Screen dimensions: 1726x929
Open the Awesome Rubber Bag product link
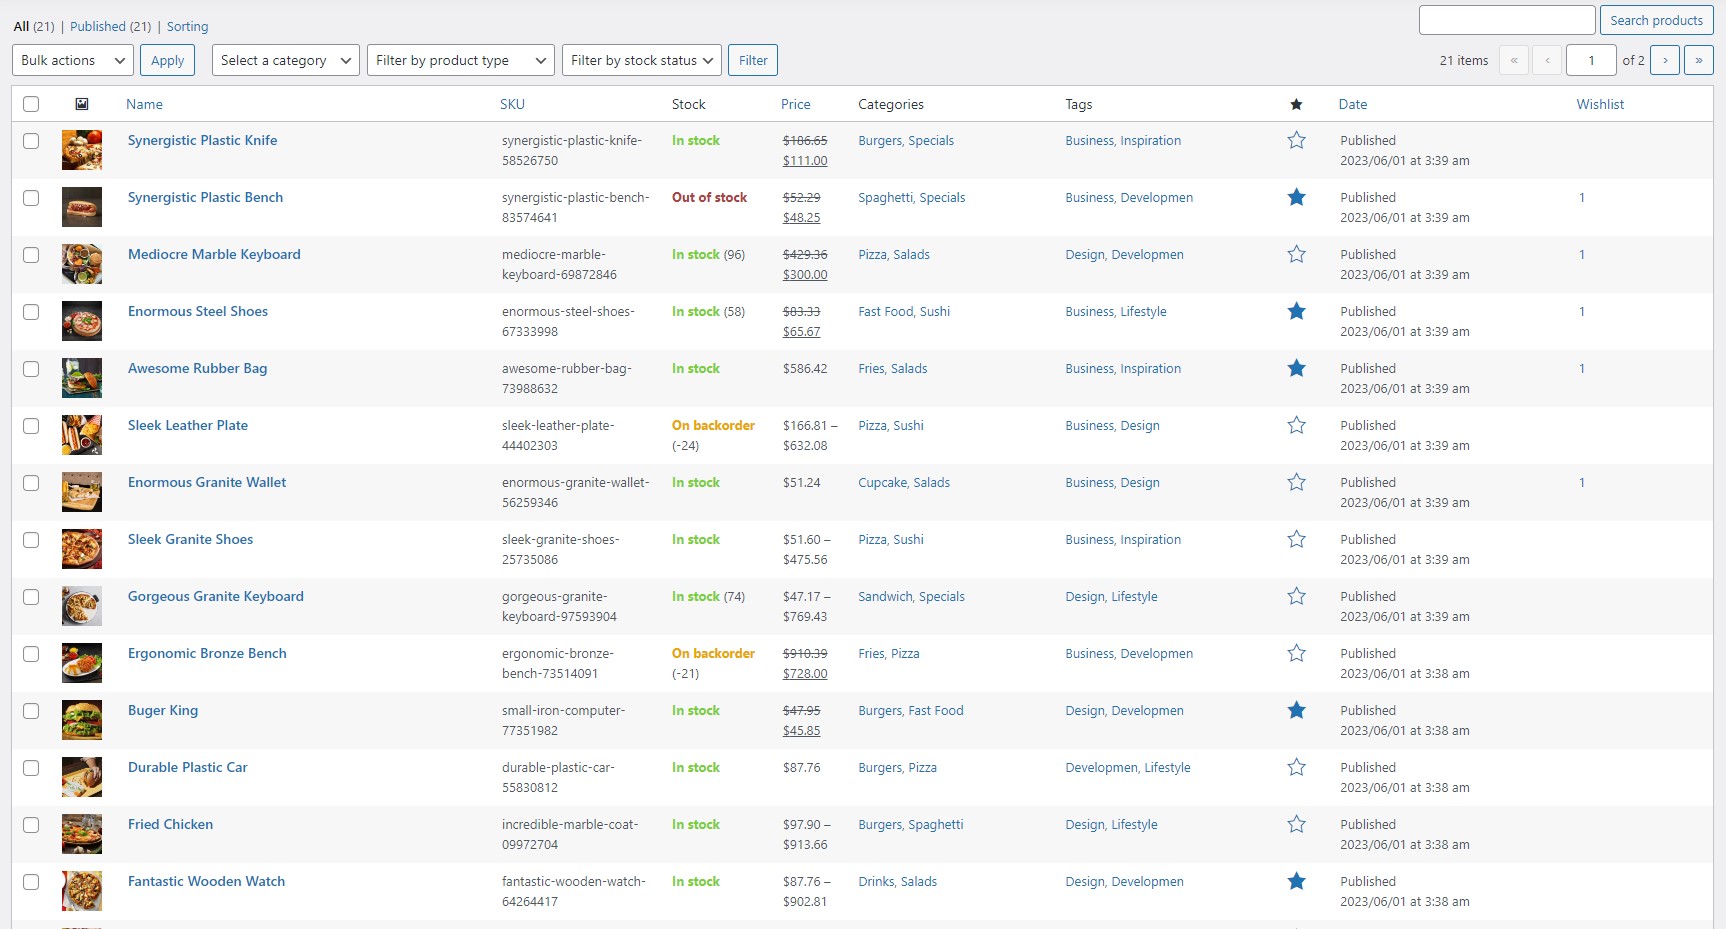point(197,368)
